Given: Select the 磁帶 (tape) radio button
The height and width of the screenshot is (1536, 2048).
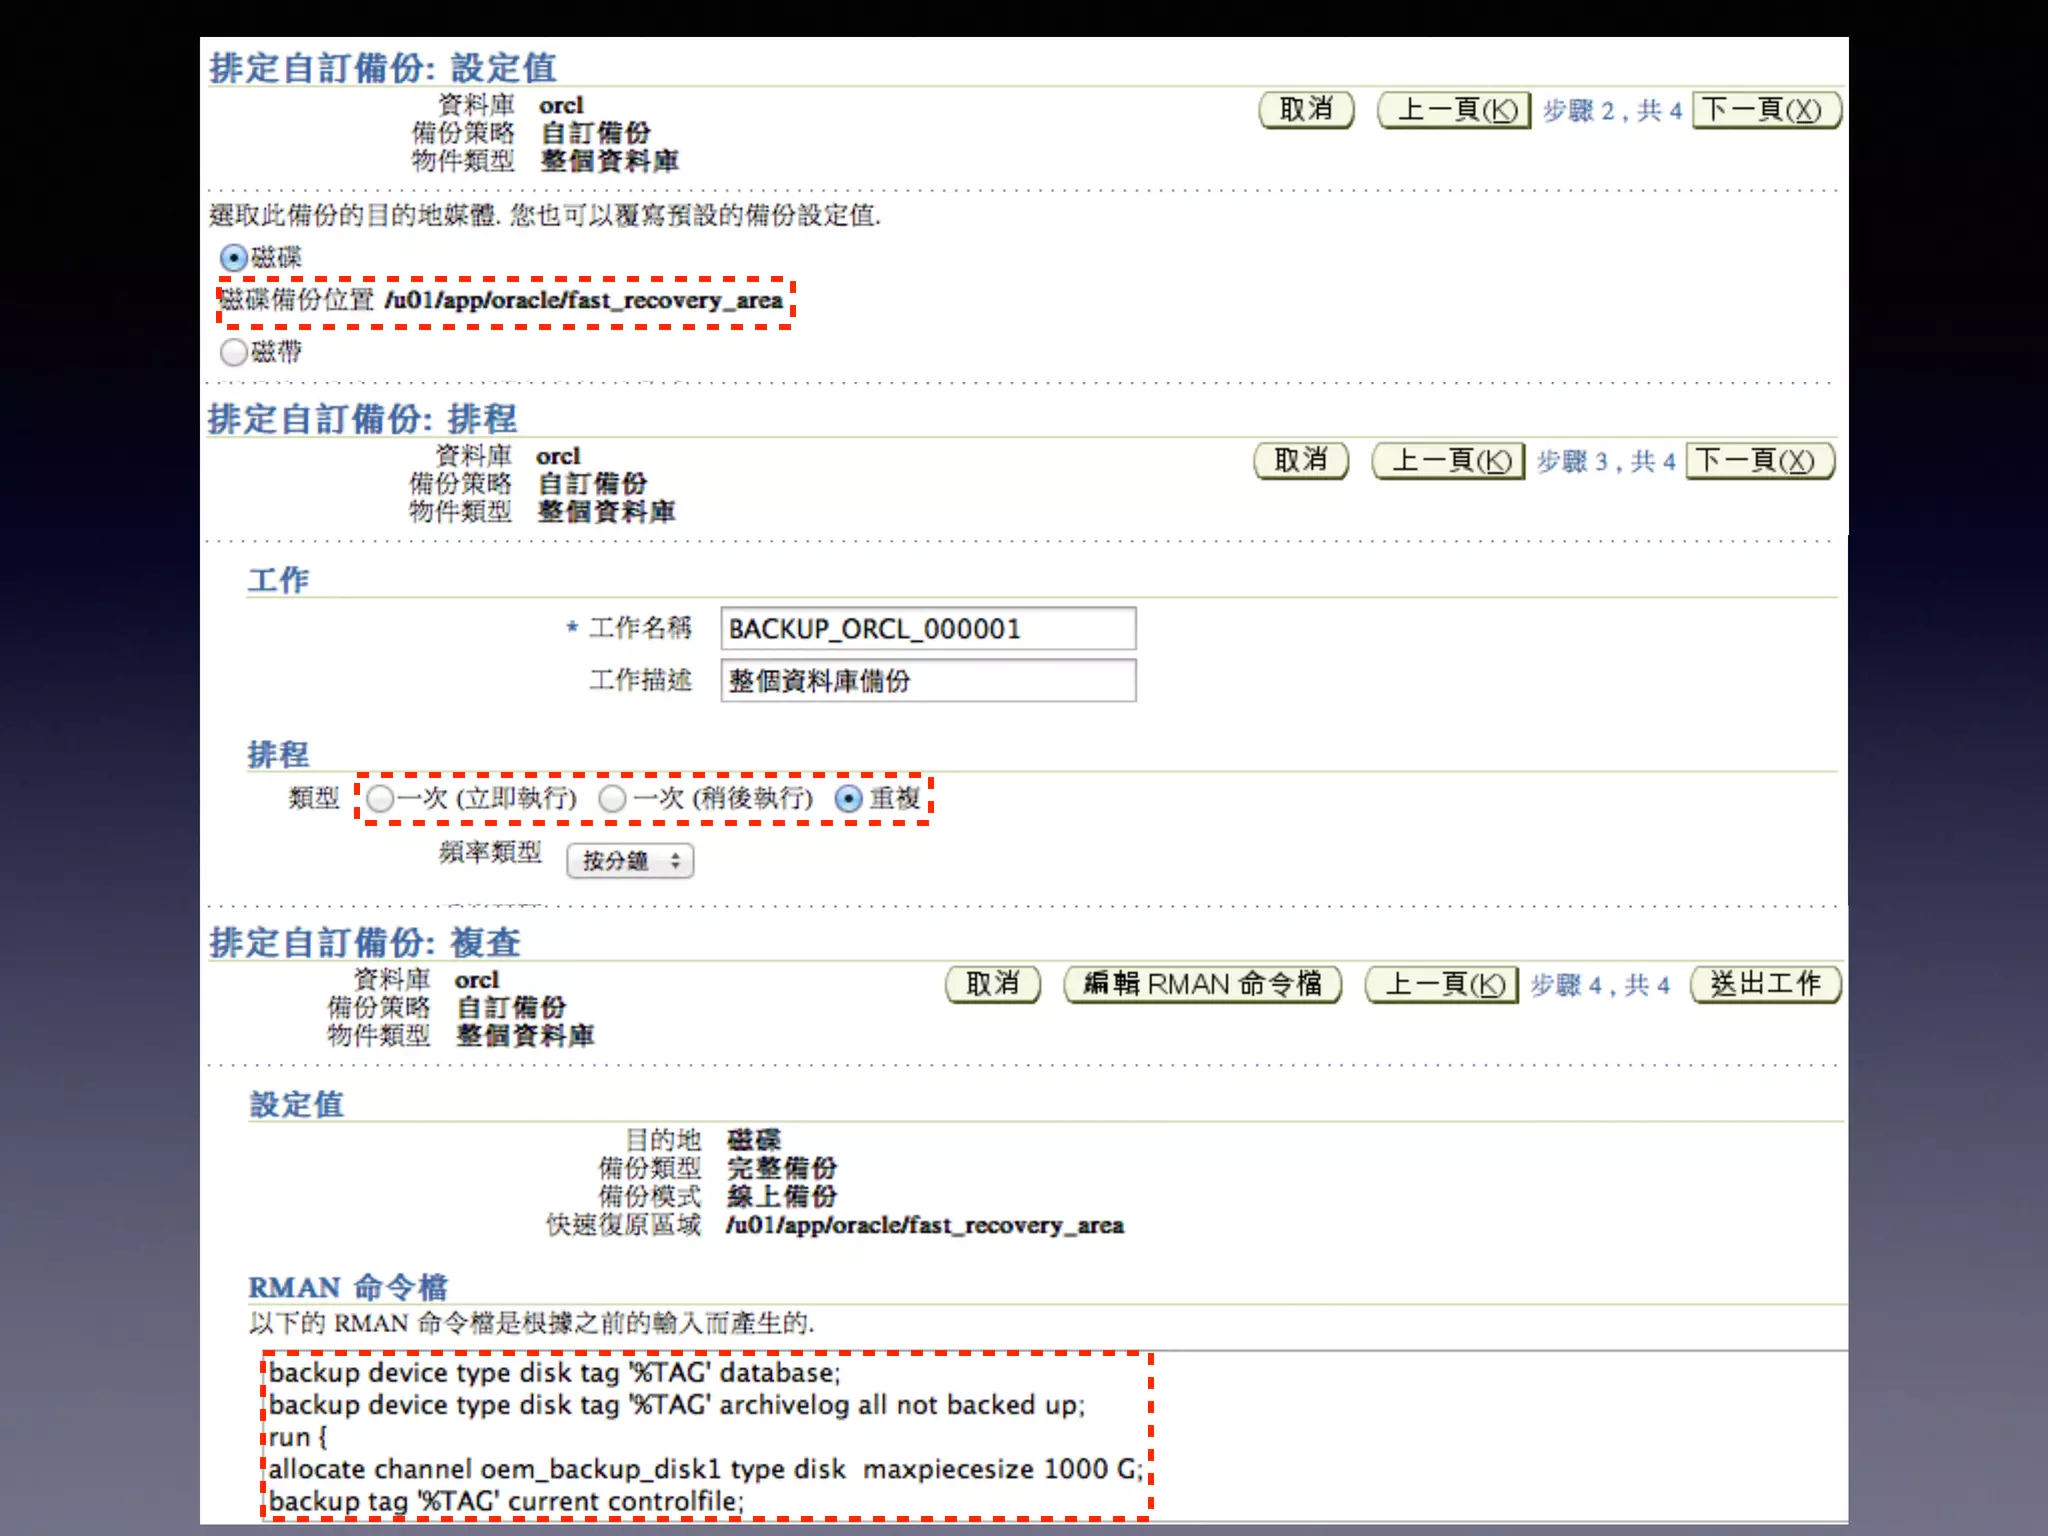Looking at the screenshot, I should (x=233, y=352).
